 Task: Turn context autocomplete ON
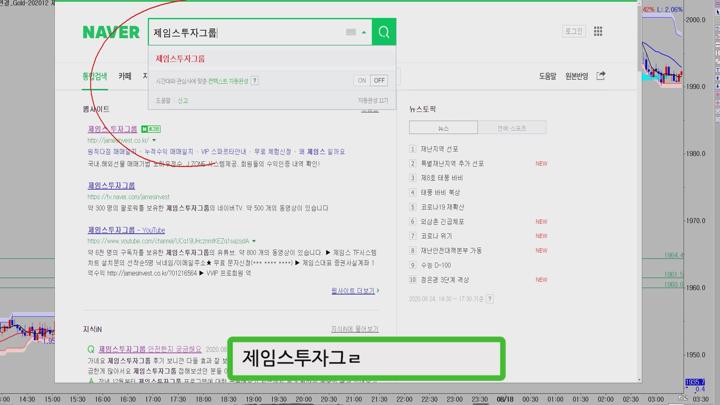362,81
